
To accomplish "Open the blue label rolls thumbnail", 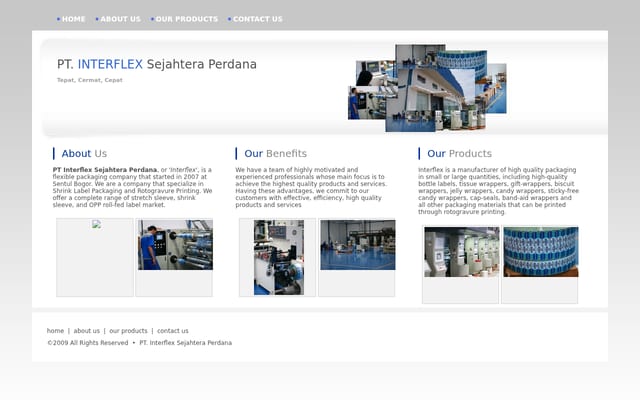I will 541,252.
